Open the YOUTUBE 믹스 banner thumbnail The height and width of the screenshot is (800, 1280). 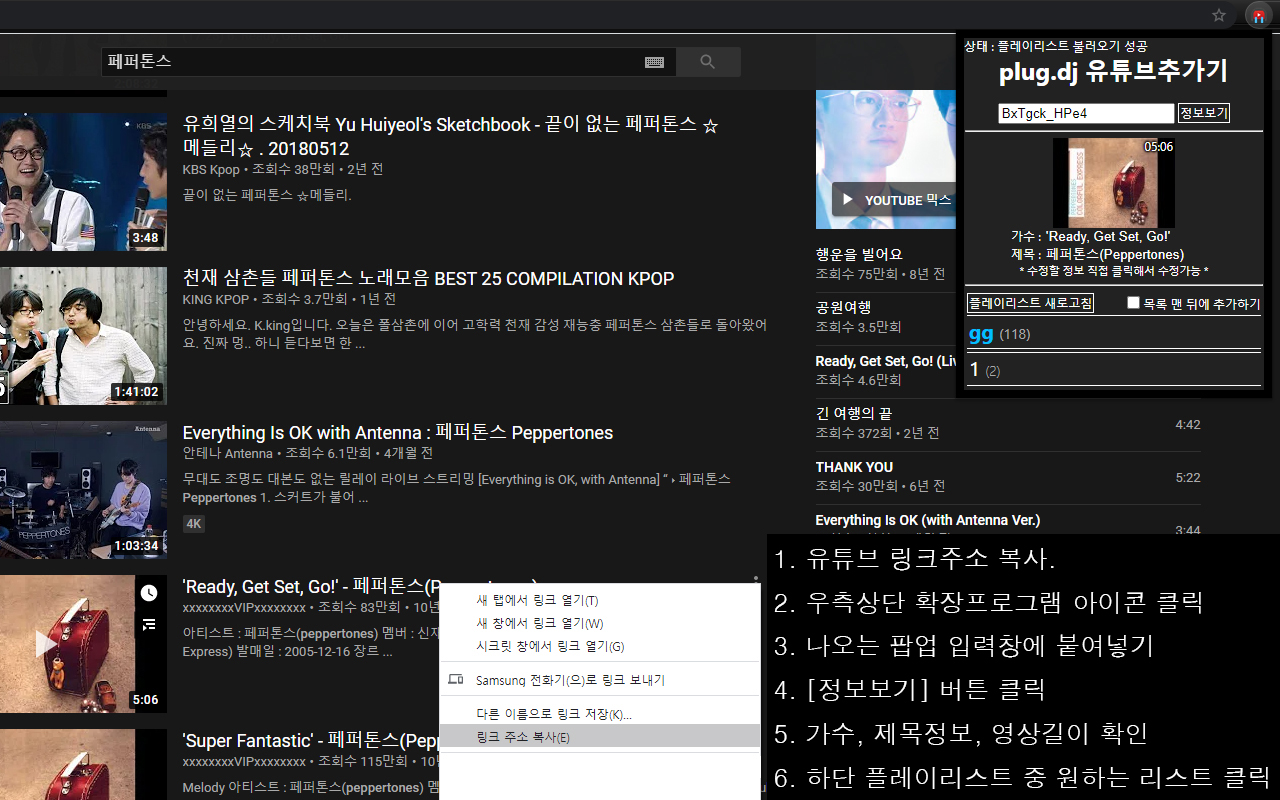click(x=885, y=160)
